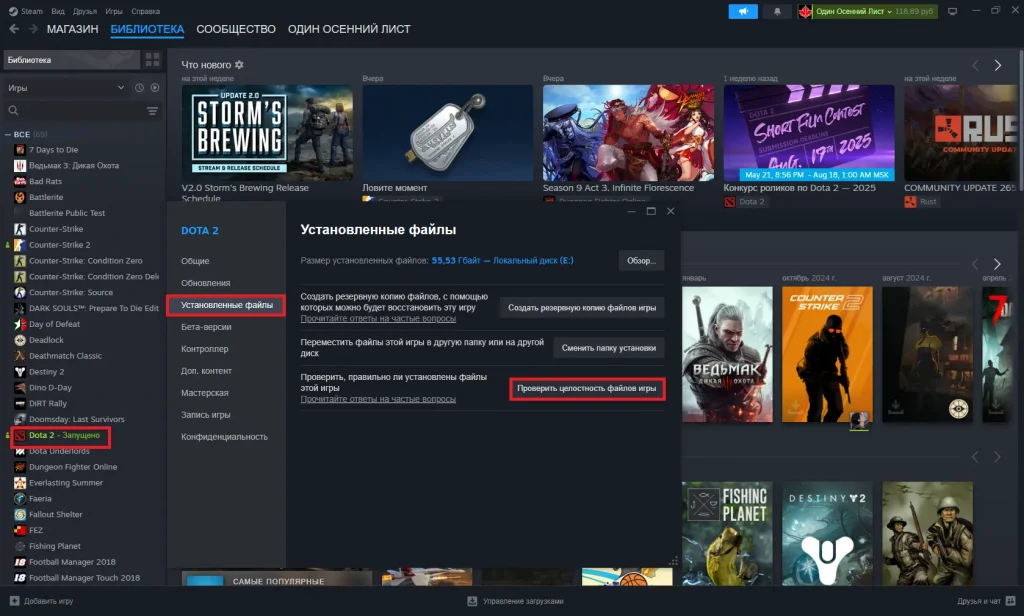Image resolution: width=1024 pixels, height=616 pixels.
Task: Click the Football Manager 2018 icon
Action: click(20, 562)
